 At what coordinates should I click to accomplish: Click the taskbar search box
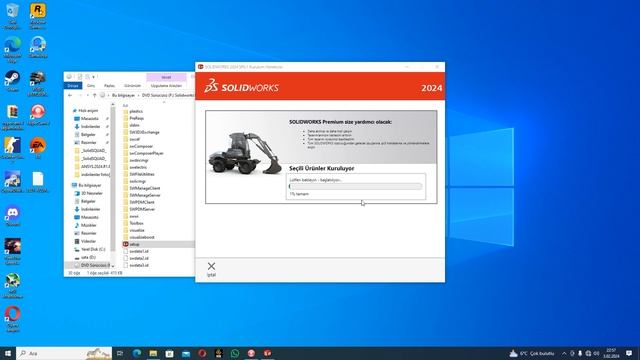tap(64, 353)
